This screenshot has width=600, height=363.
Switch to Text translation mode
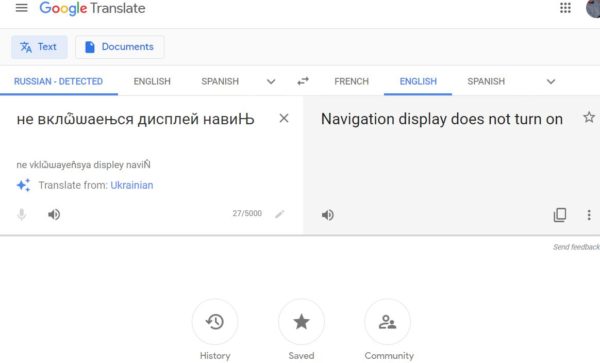click(39, 47)
